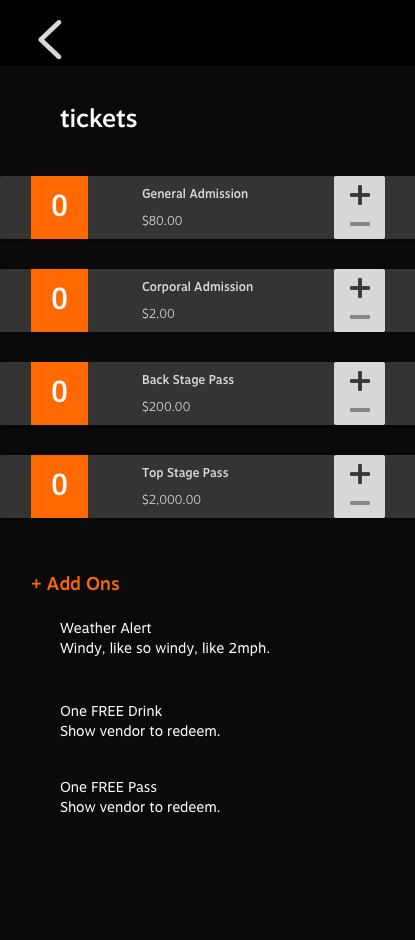
Task: Remove one Corporal Admission ticket with minus
Action: 359,317
